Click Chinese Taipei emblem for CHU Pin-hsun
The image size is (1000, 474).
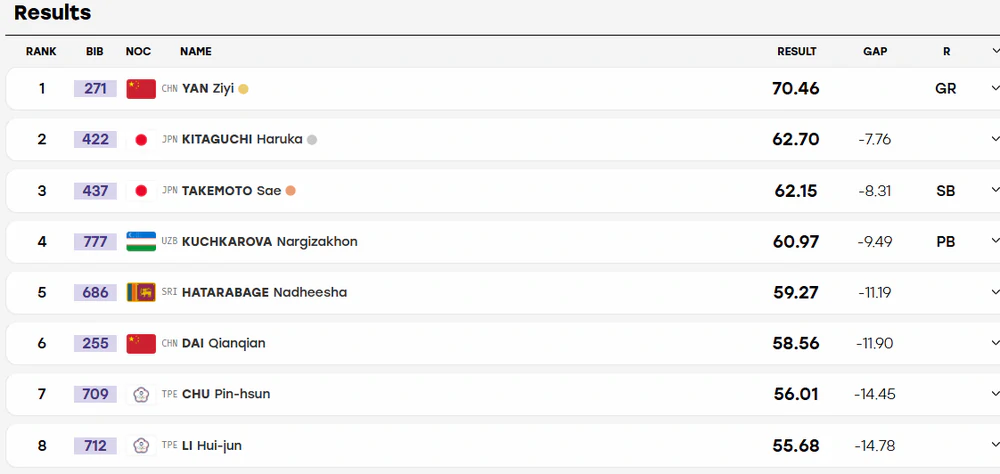click(x=141, y=394)
